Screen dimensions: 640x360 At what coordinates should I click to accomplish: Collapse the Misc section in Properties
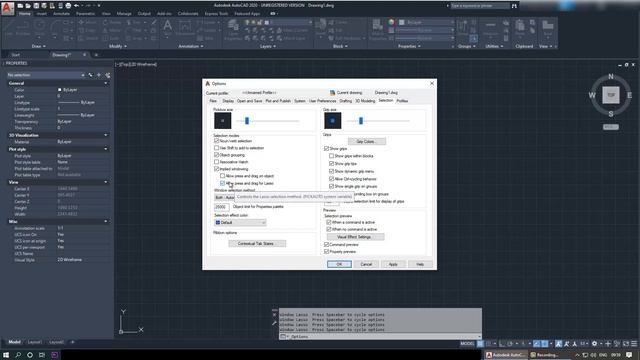tap(106, 222)
